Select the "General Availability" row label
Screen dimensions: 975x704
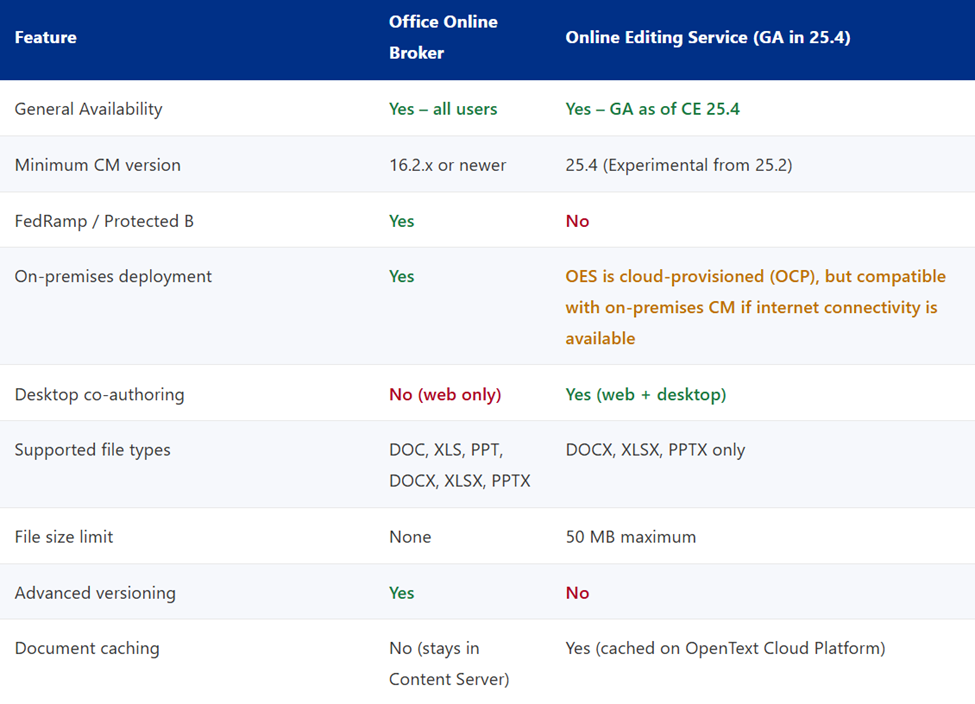[x=88, y=109]
